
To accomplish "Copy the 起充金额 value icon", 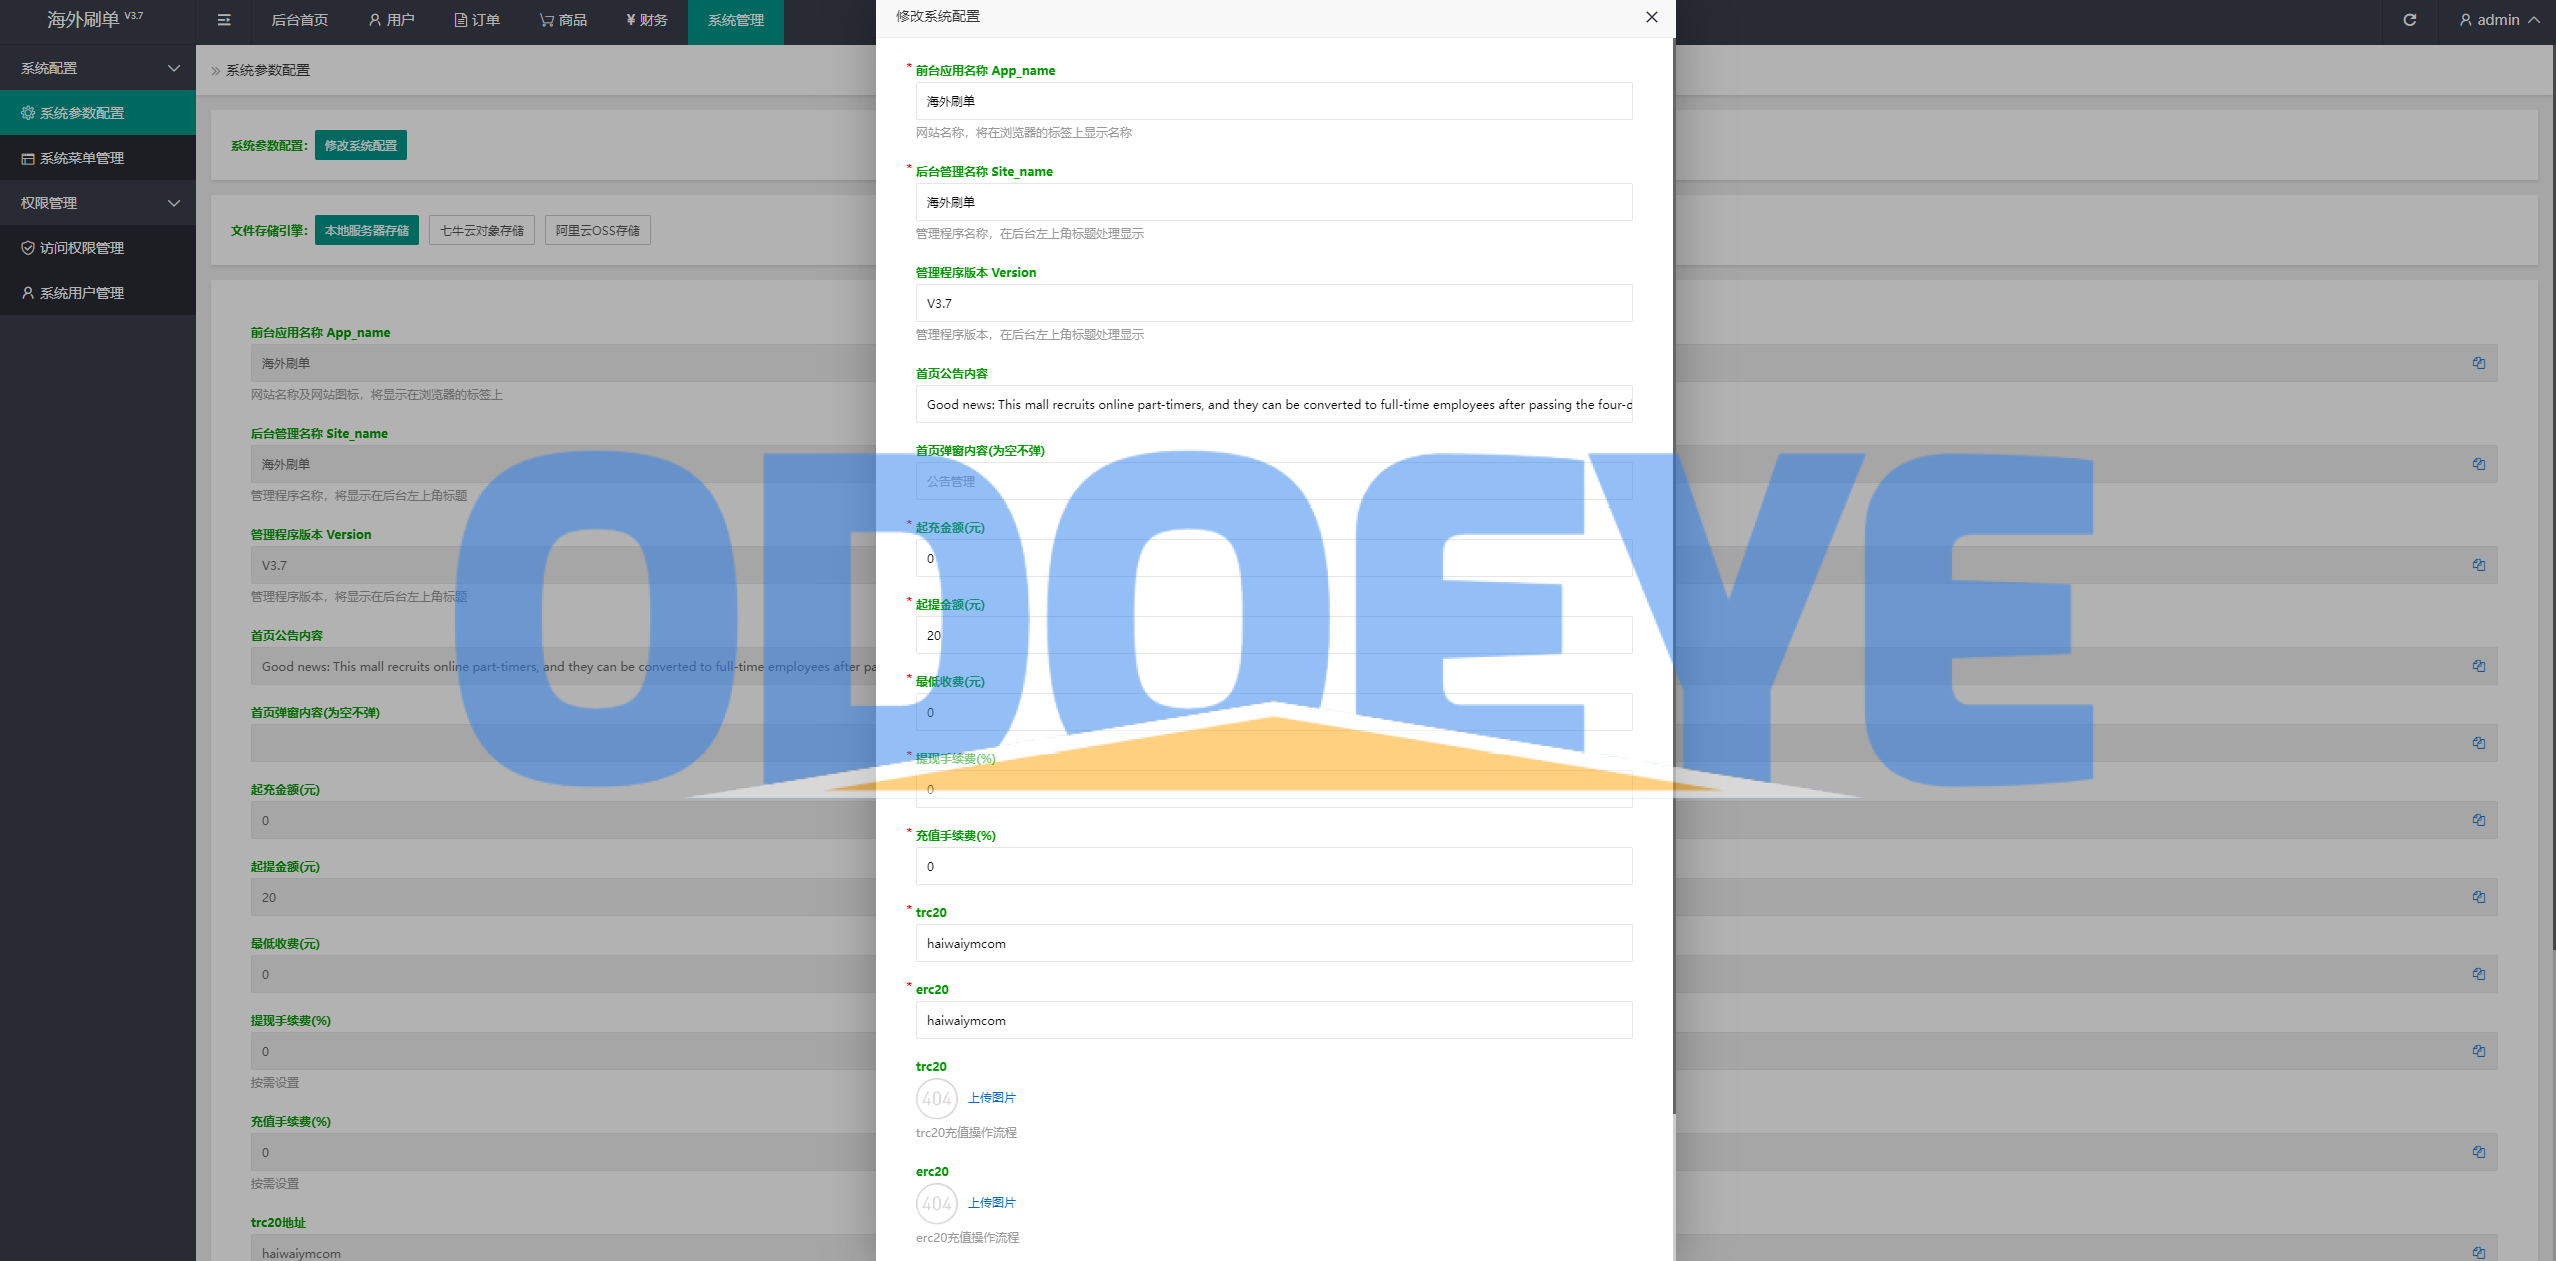I will (2479, 820).
